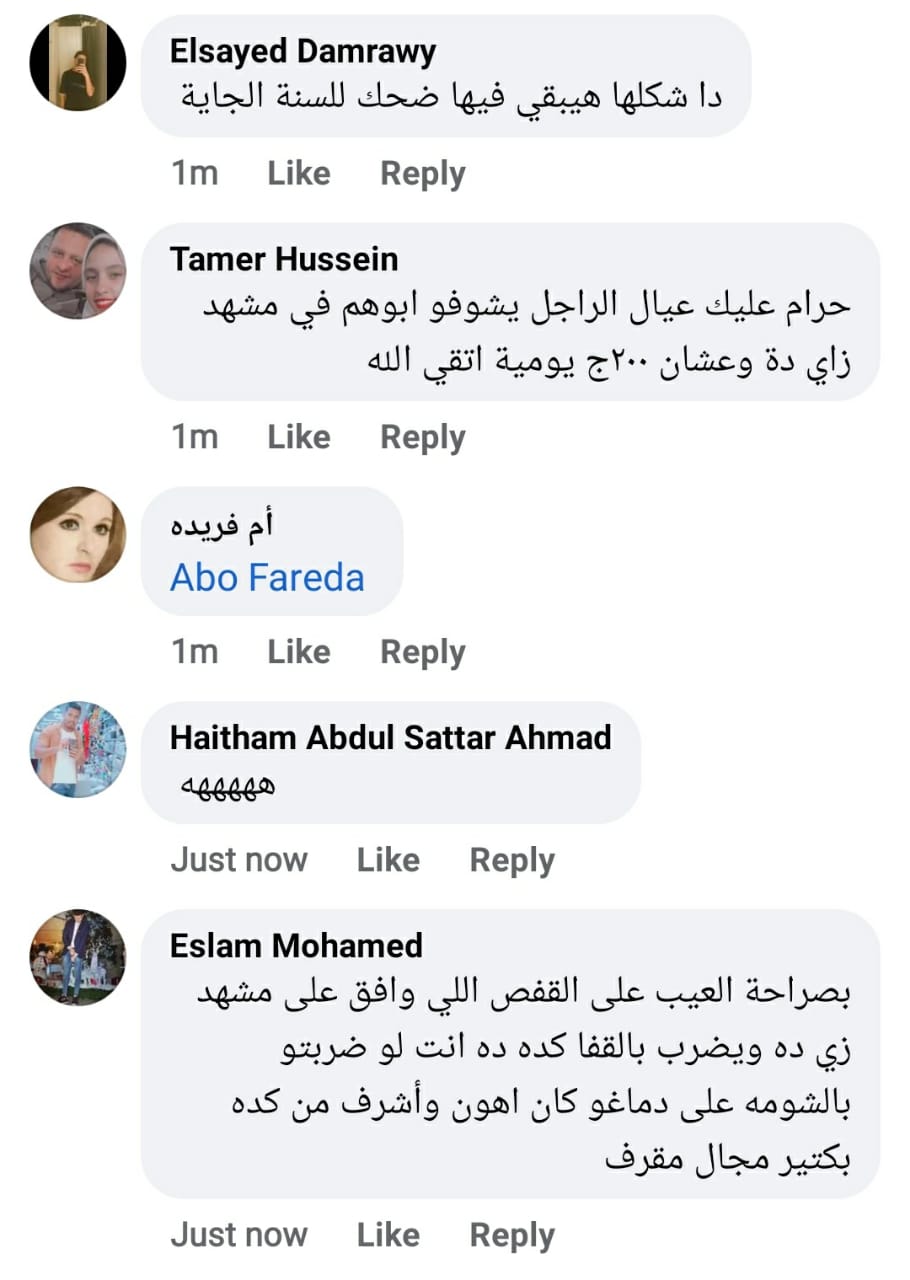Screen dimensions: 910x1280
Task: Open Haitham Abdul Sattar Ahmad's avatar
Action: point(78,749)
